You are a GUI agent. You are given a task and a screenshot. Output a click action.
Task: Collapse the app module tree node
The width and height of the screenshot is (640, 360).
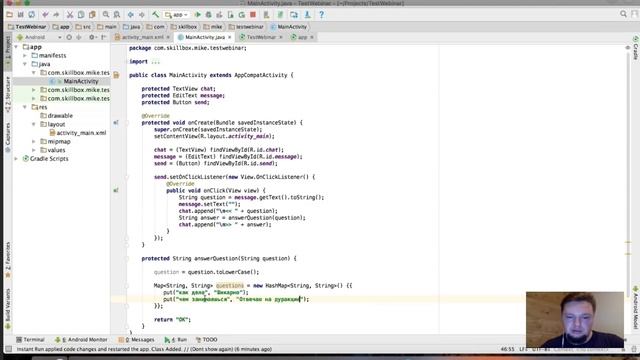(x=16, y=47)
